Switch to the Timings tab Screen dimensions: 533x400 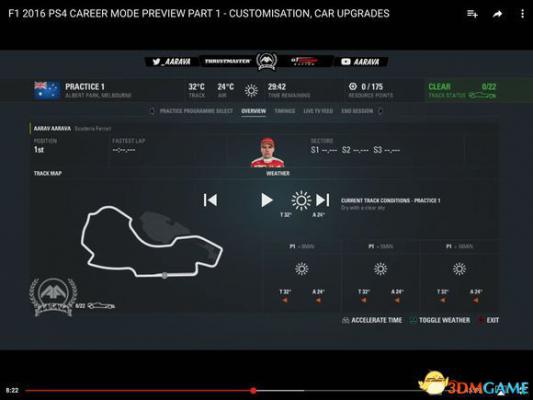click(x=285, y=111)
